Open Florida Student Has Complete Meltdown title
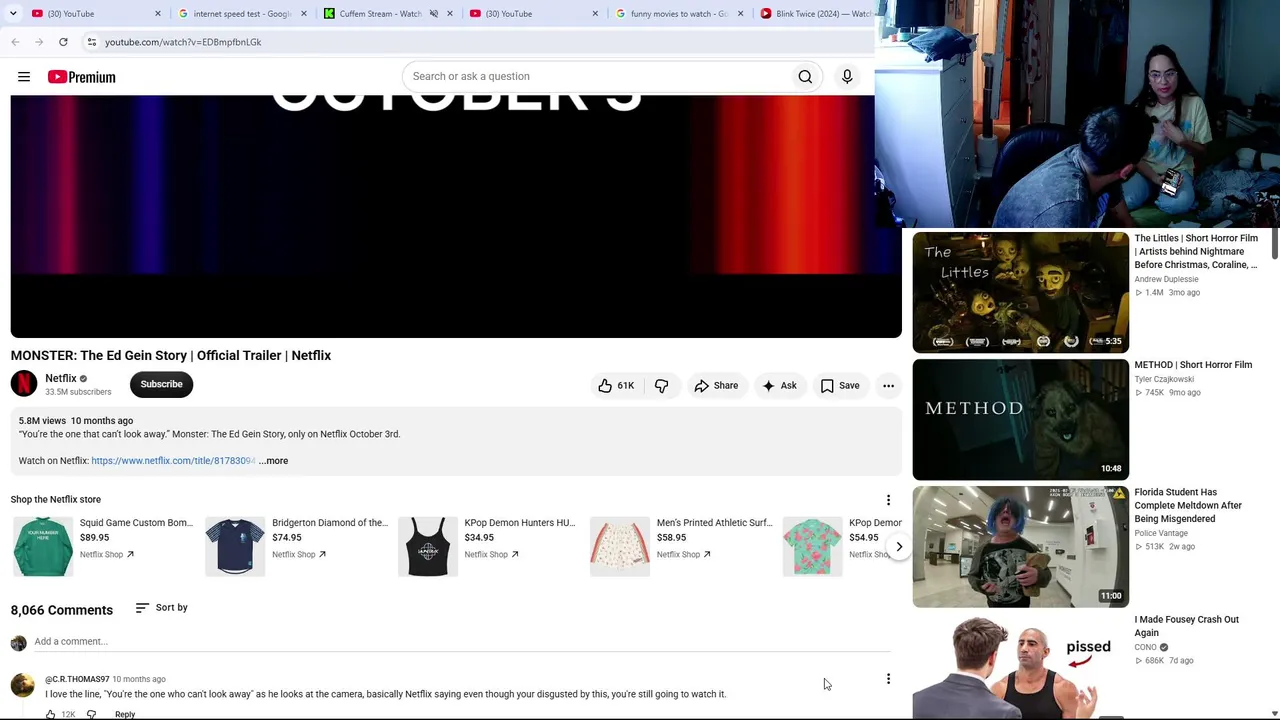The width and height of the screenshot is (1280, 720). 1188,505
